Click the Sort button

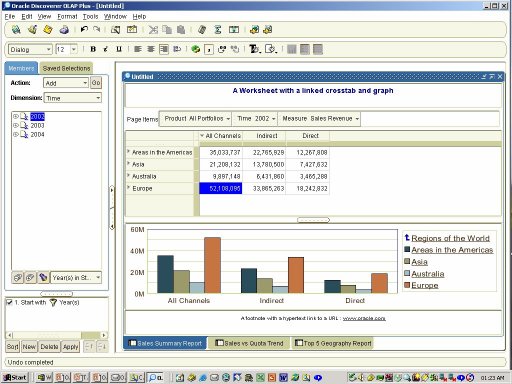(13, 347)
